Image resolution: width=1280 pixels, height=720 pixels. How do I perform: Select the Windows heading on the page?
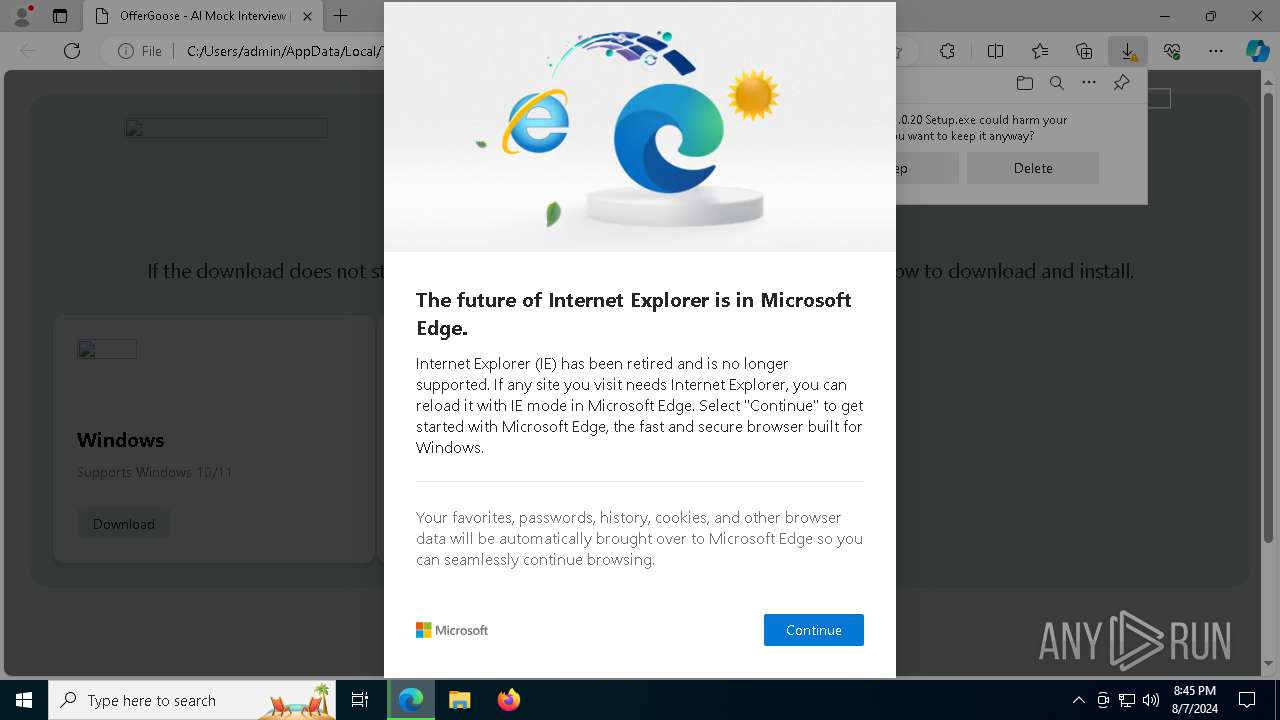pyautogui.click(x=121, y=440)
